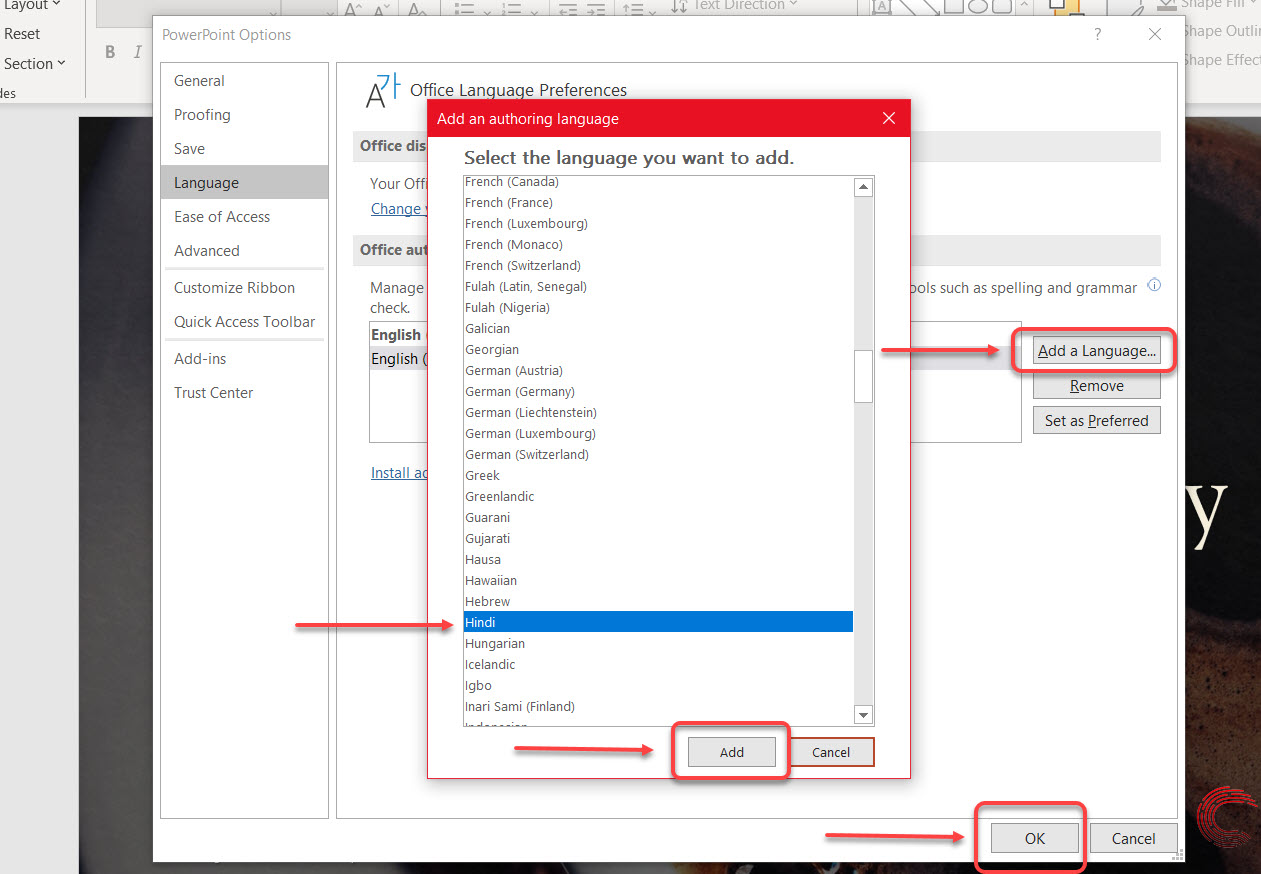Select Icelandic in the list
This screenshot has height=874, width=1261.
658,664
